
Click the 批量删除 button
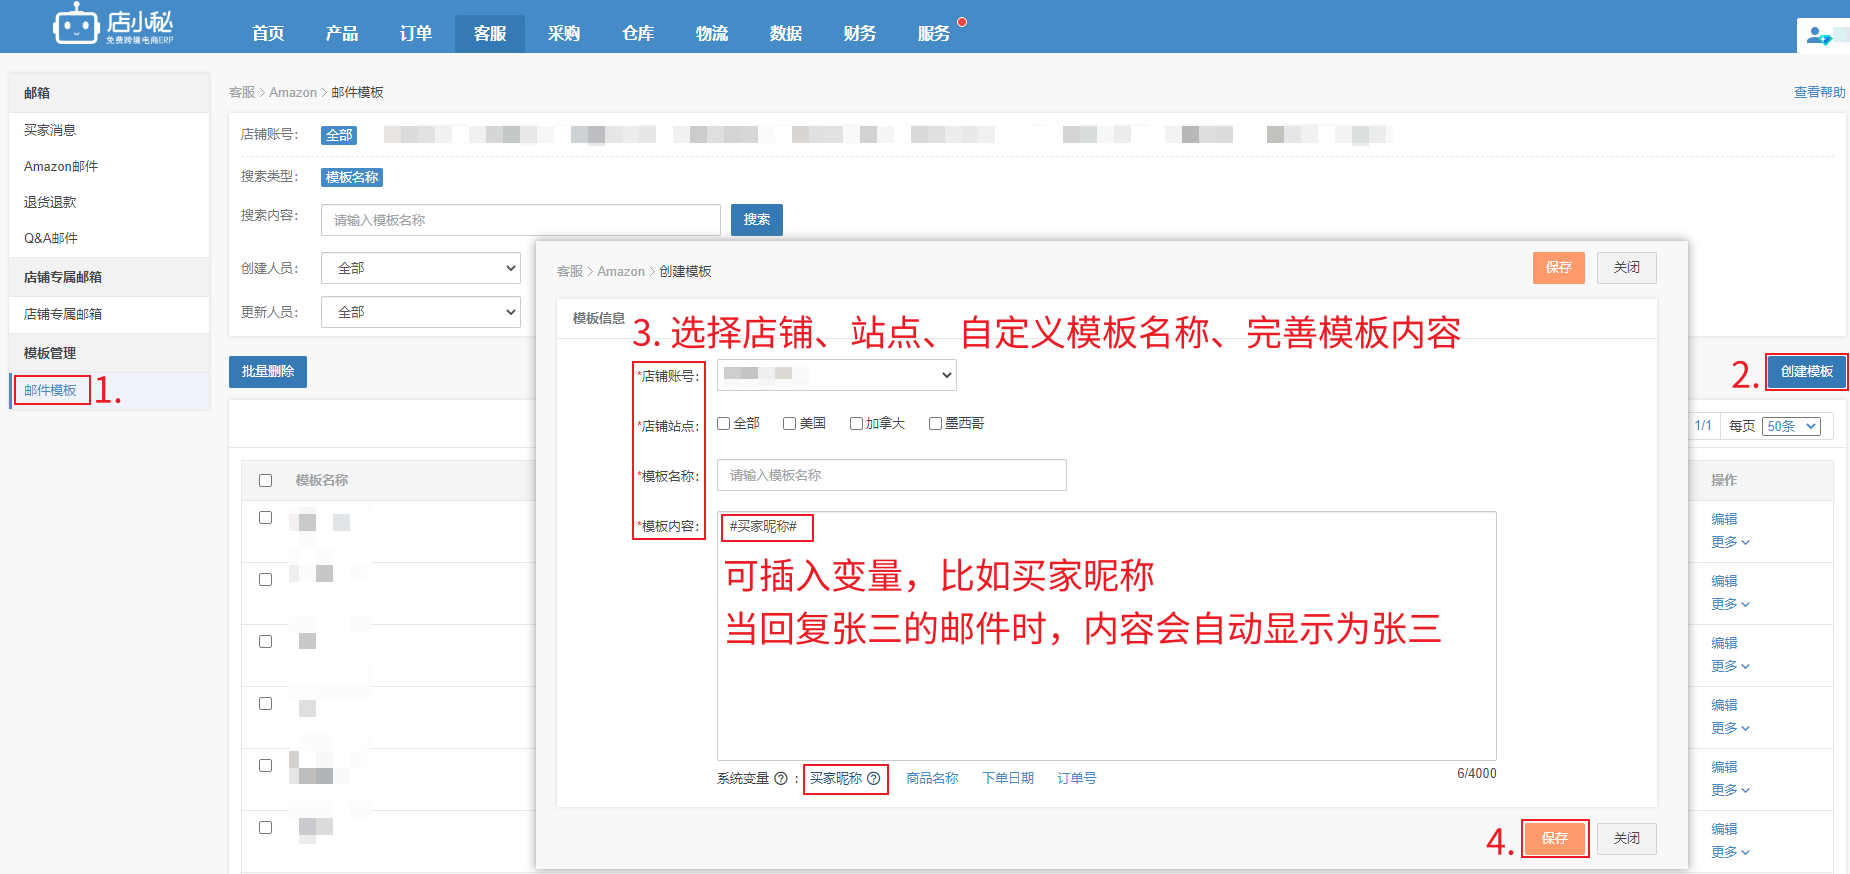(x=268, y=371)
